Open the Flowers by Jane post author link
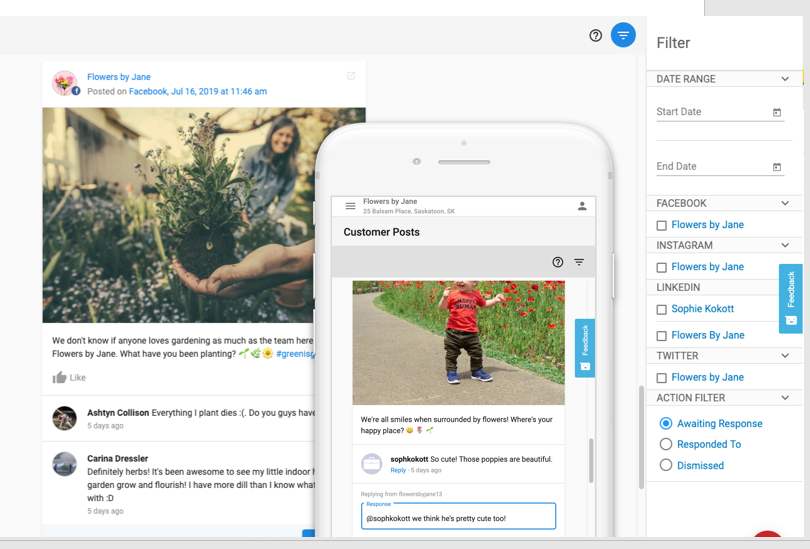 [119, 77]
